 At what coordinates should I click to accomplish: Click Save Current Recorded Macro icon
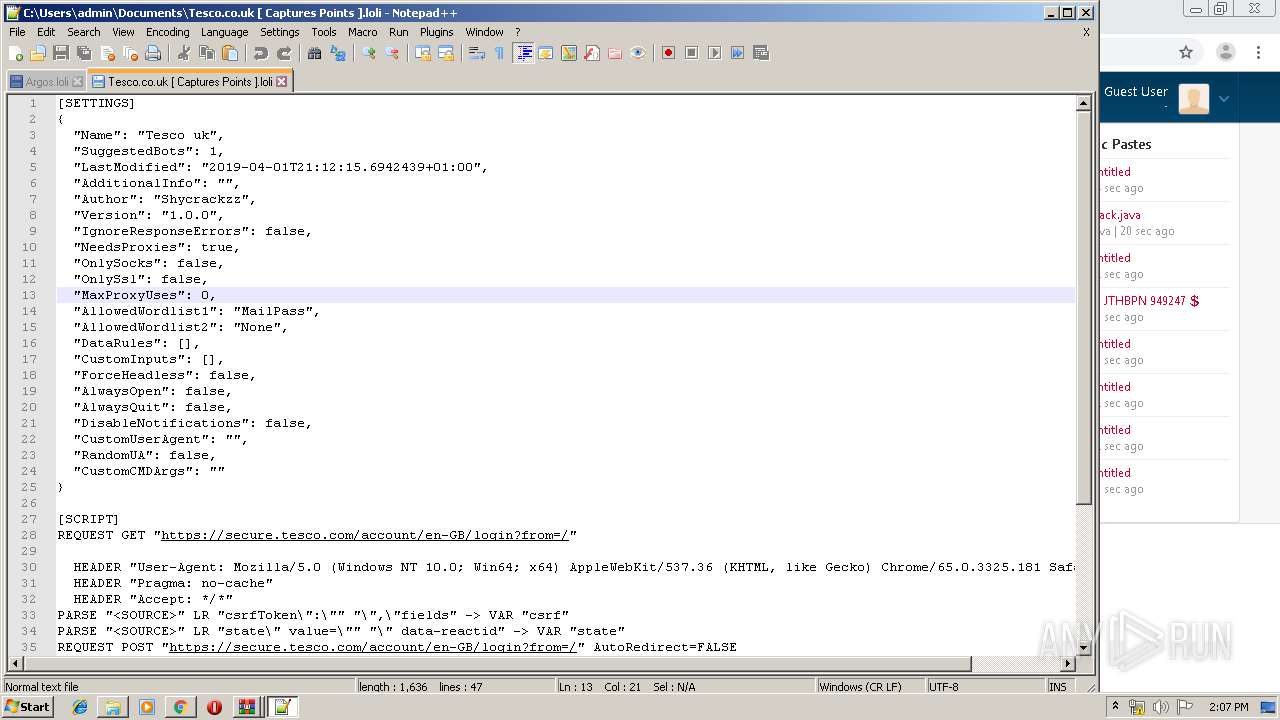760,53
